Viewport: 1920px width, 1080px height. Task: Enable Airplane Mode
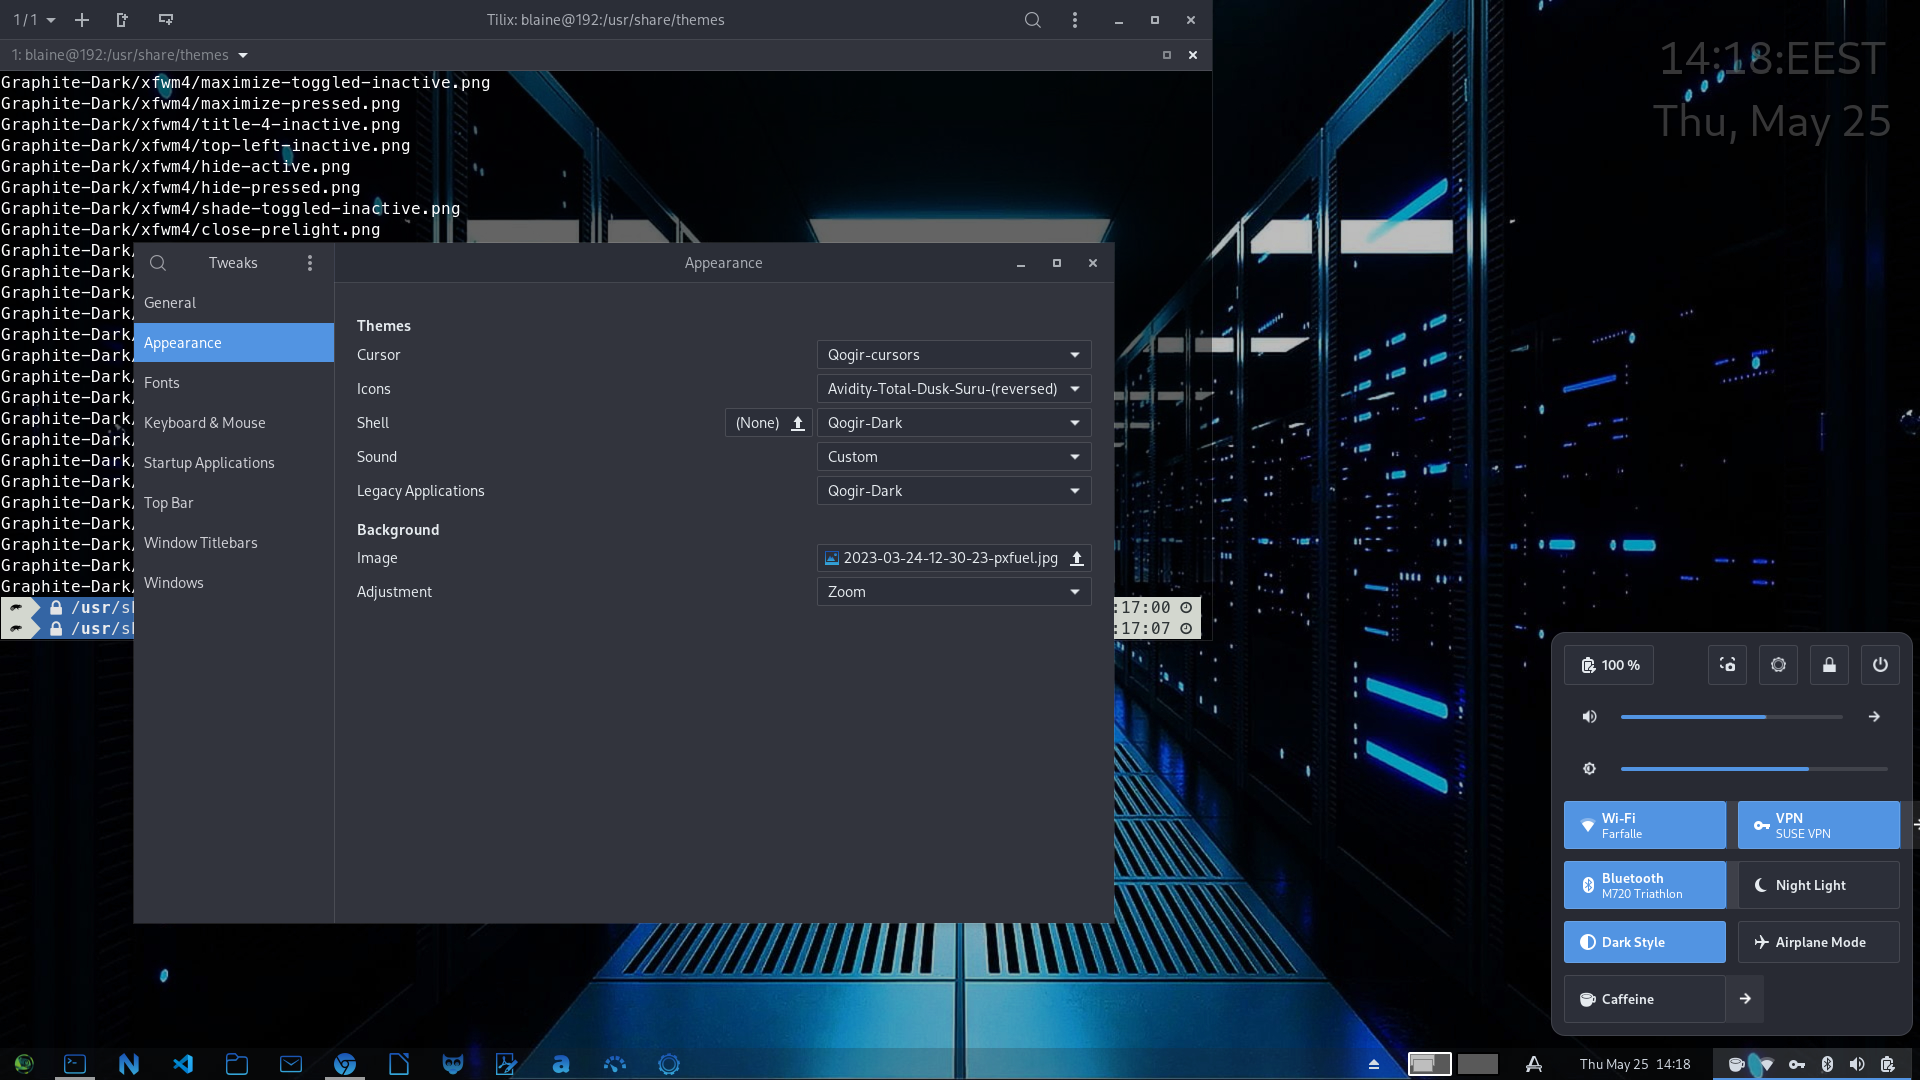[x=1818, y=941]
